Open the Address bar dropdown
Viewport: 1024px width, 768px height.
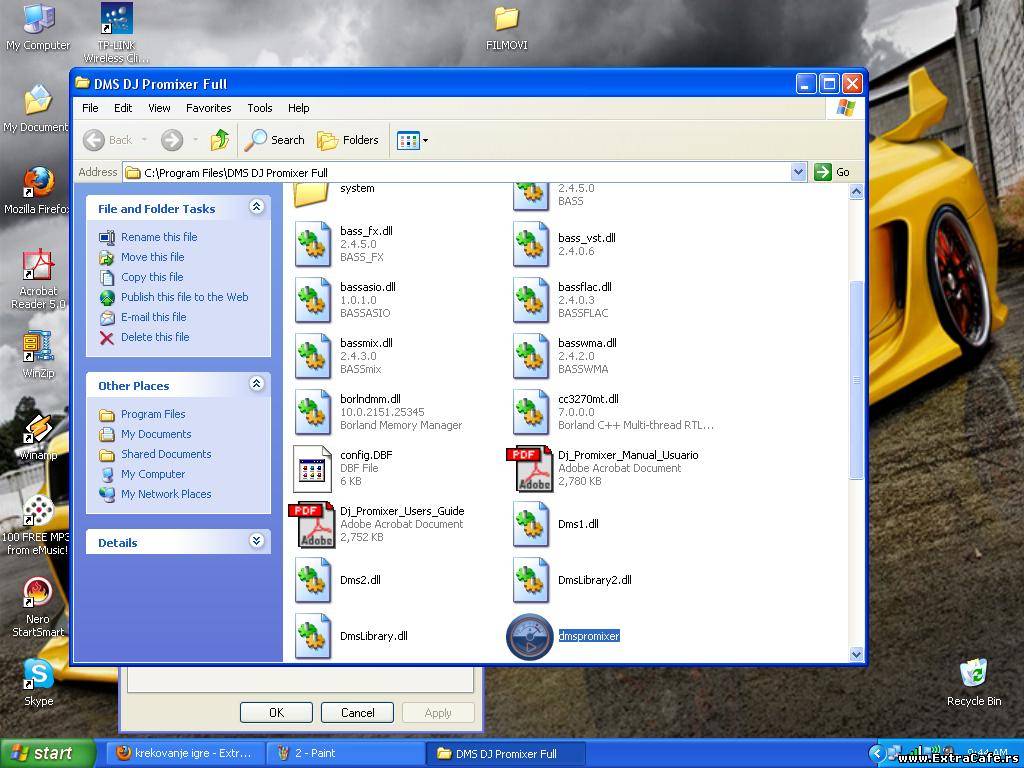(x=798, y=172)
